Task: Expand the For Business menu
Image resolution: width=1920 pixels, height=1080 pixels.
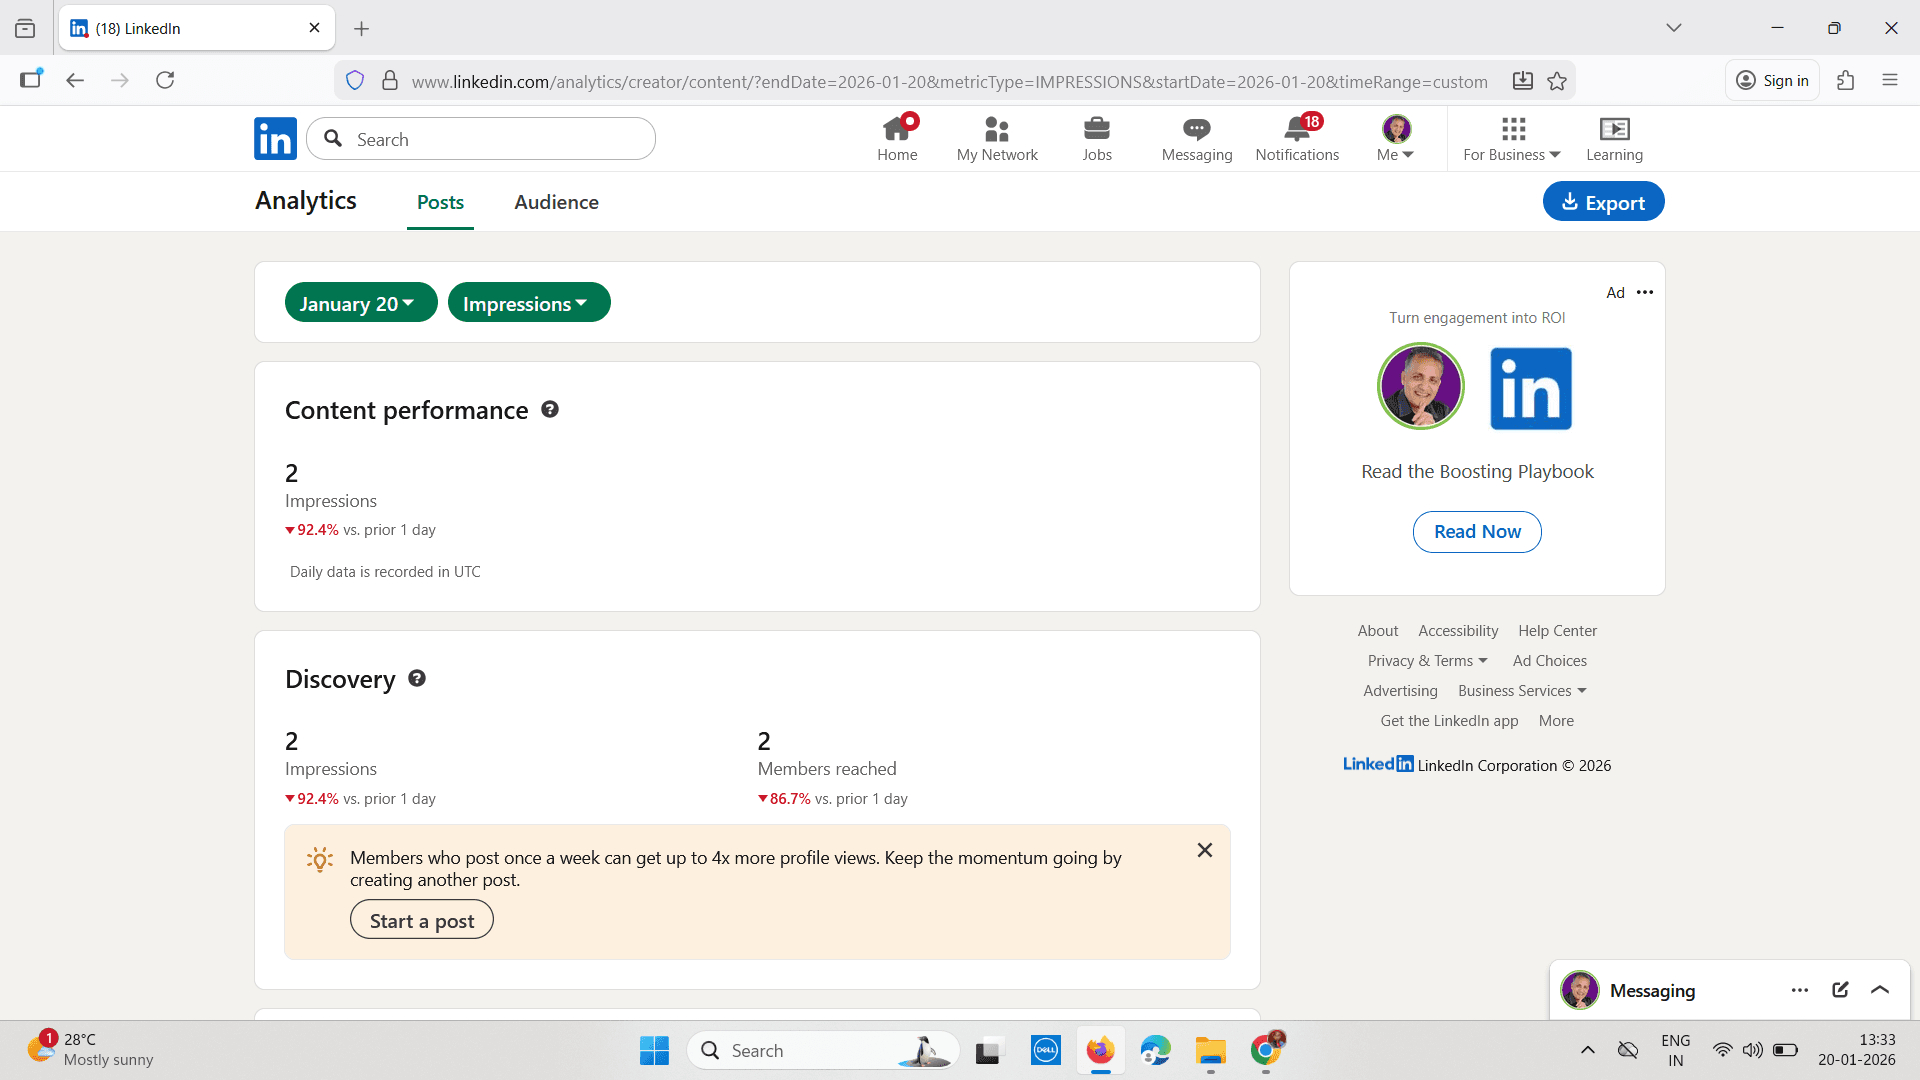Action: point(1512,138)
